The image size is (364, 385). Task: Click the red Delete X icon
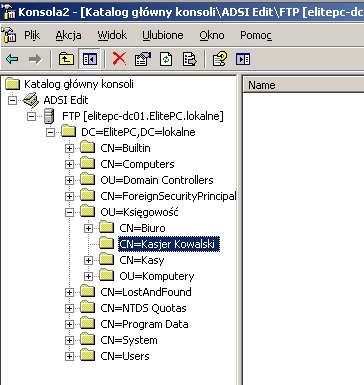click(119, 59)
